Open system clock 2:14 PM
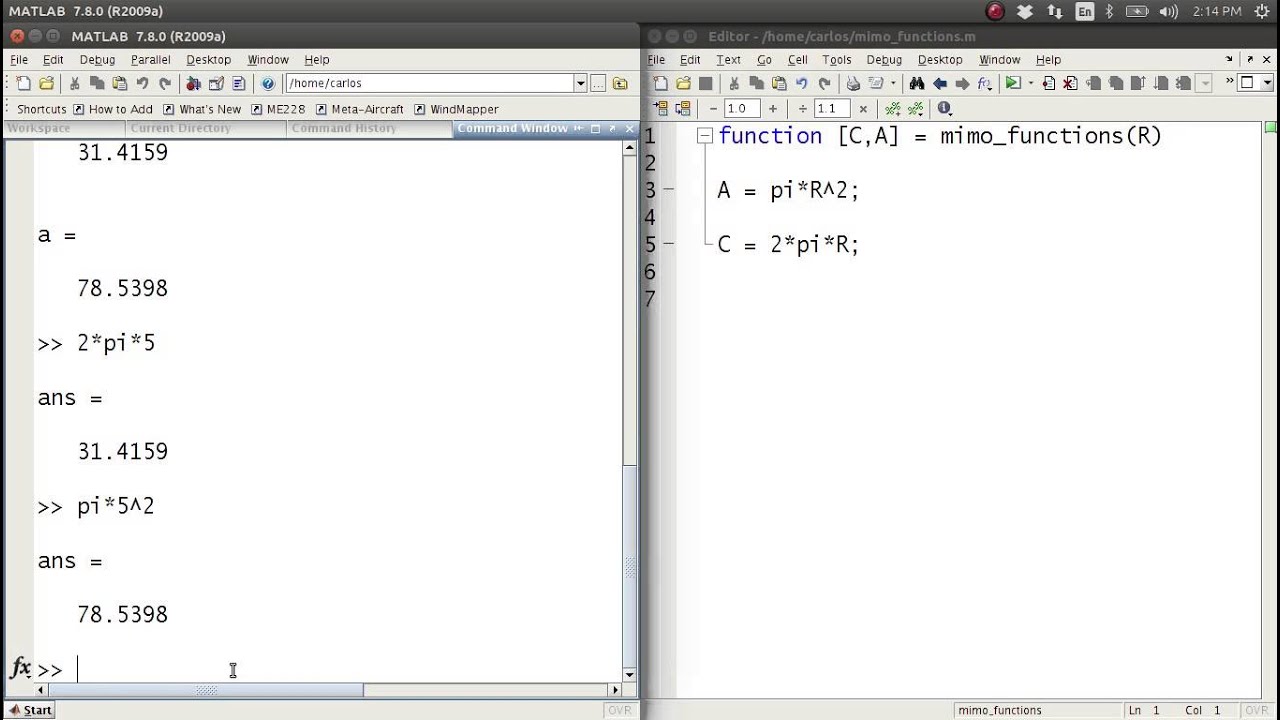This screenshot has width=1280, height=720. (1216, 11)
